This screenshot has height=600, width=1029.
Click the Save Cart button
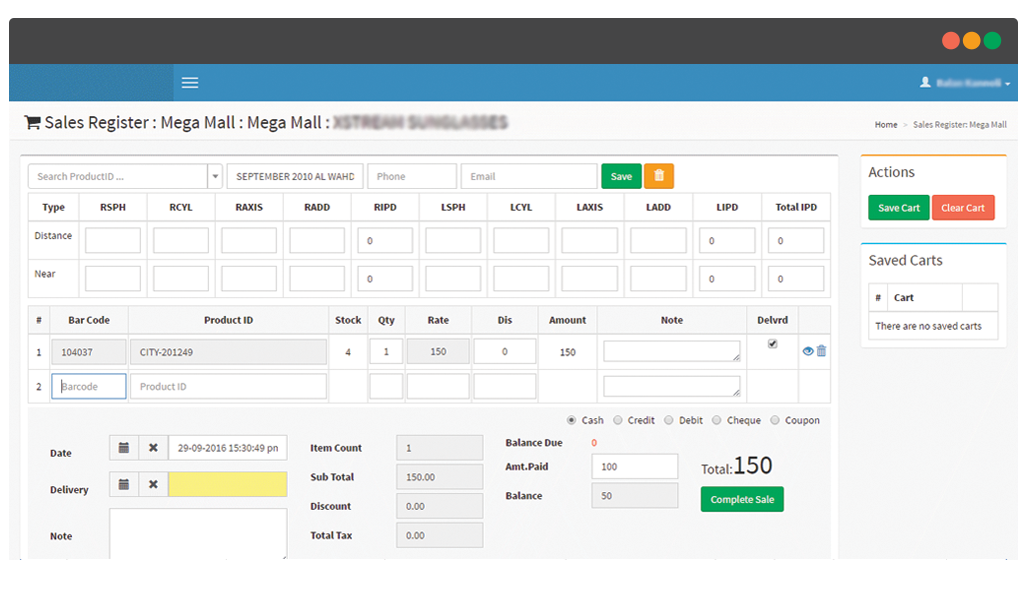pos(898,208)
